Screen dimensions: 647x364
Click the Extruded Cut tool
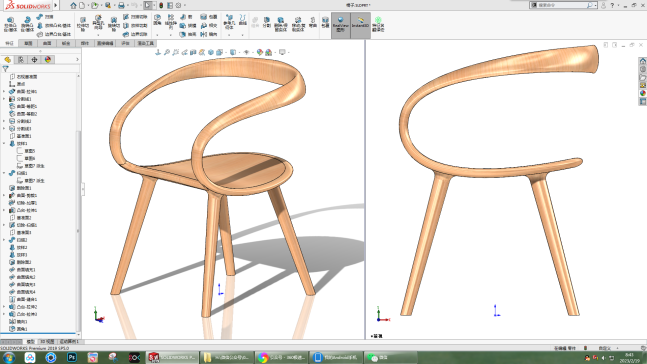83,24
